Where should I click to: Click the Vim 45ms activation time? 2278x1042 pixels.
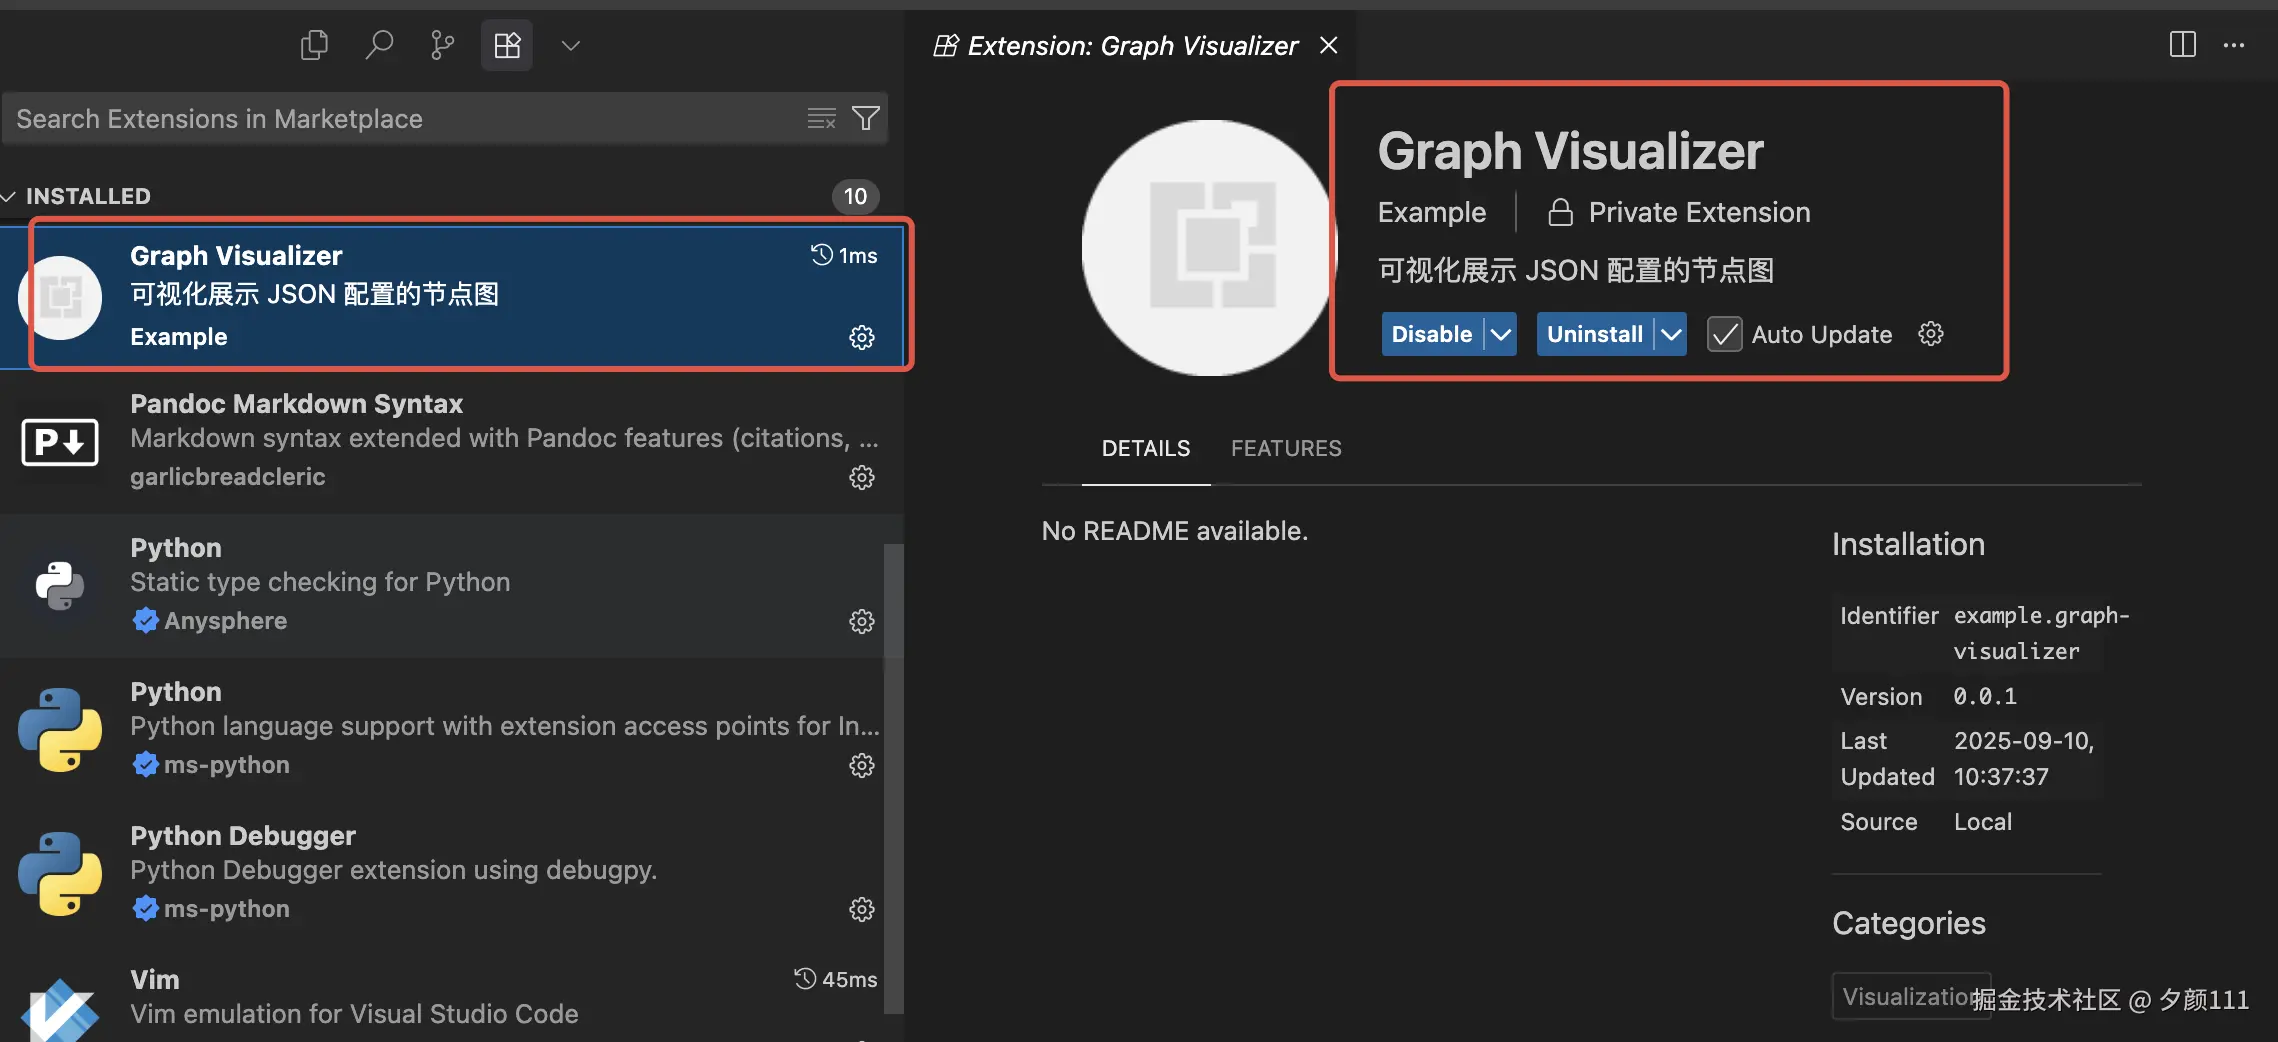pos(836,979)
